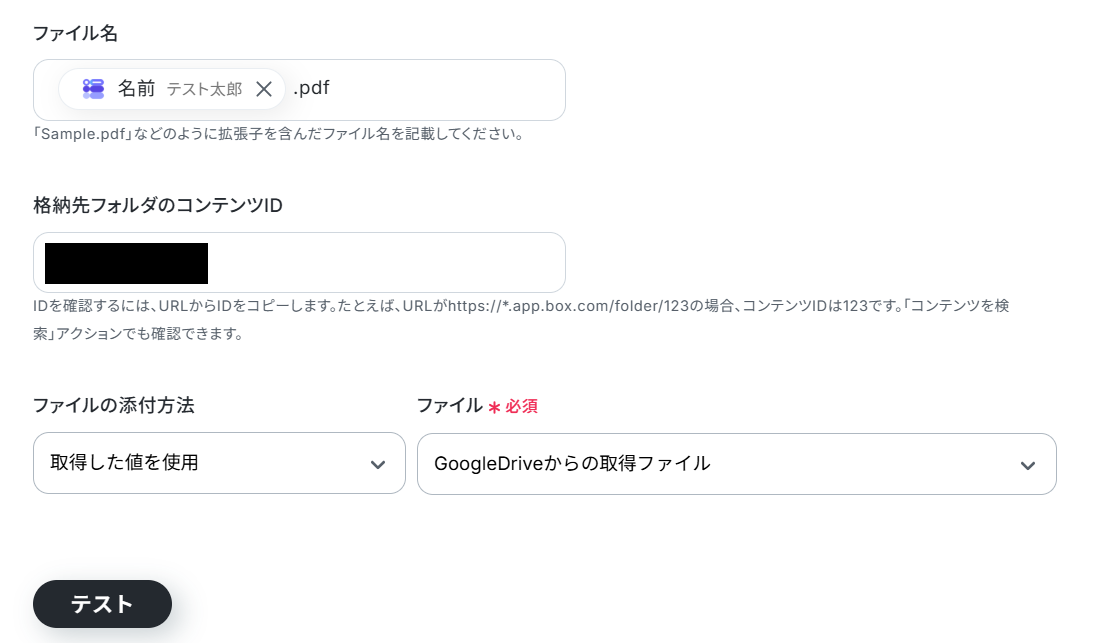1104x643 pixels.
Task: Click the 格納先フォルダのコンテンツID input field
Action: coord(299,263)
